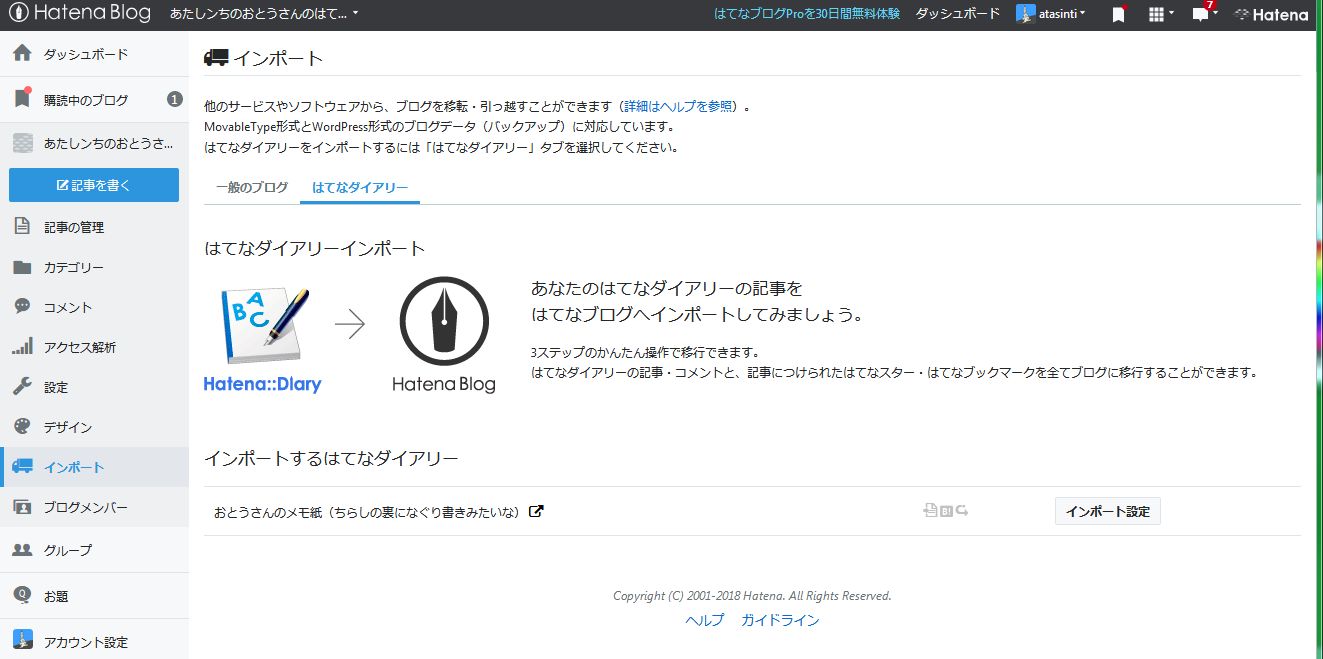This screenshot has width=1323, height=659.
Task: Click the truck icon beside インポート in sidebar
Action: pyautogui.click(x=22, y=467)
